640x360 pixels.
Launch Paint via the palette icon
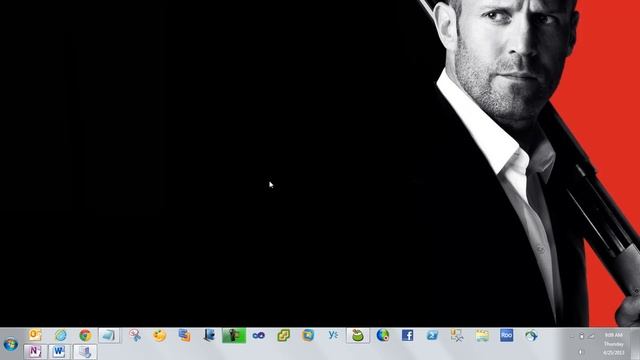click(x=160, y=336)
